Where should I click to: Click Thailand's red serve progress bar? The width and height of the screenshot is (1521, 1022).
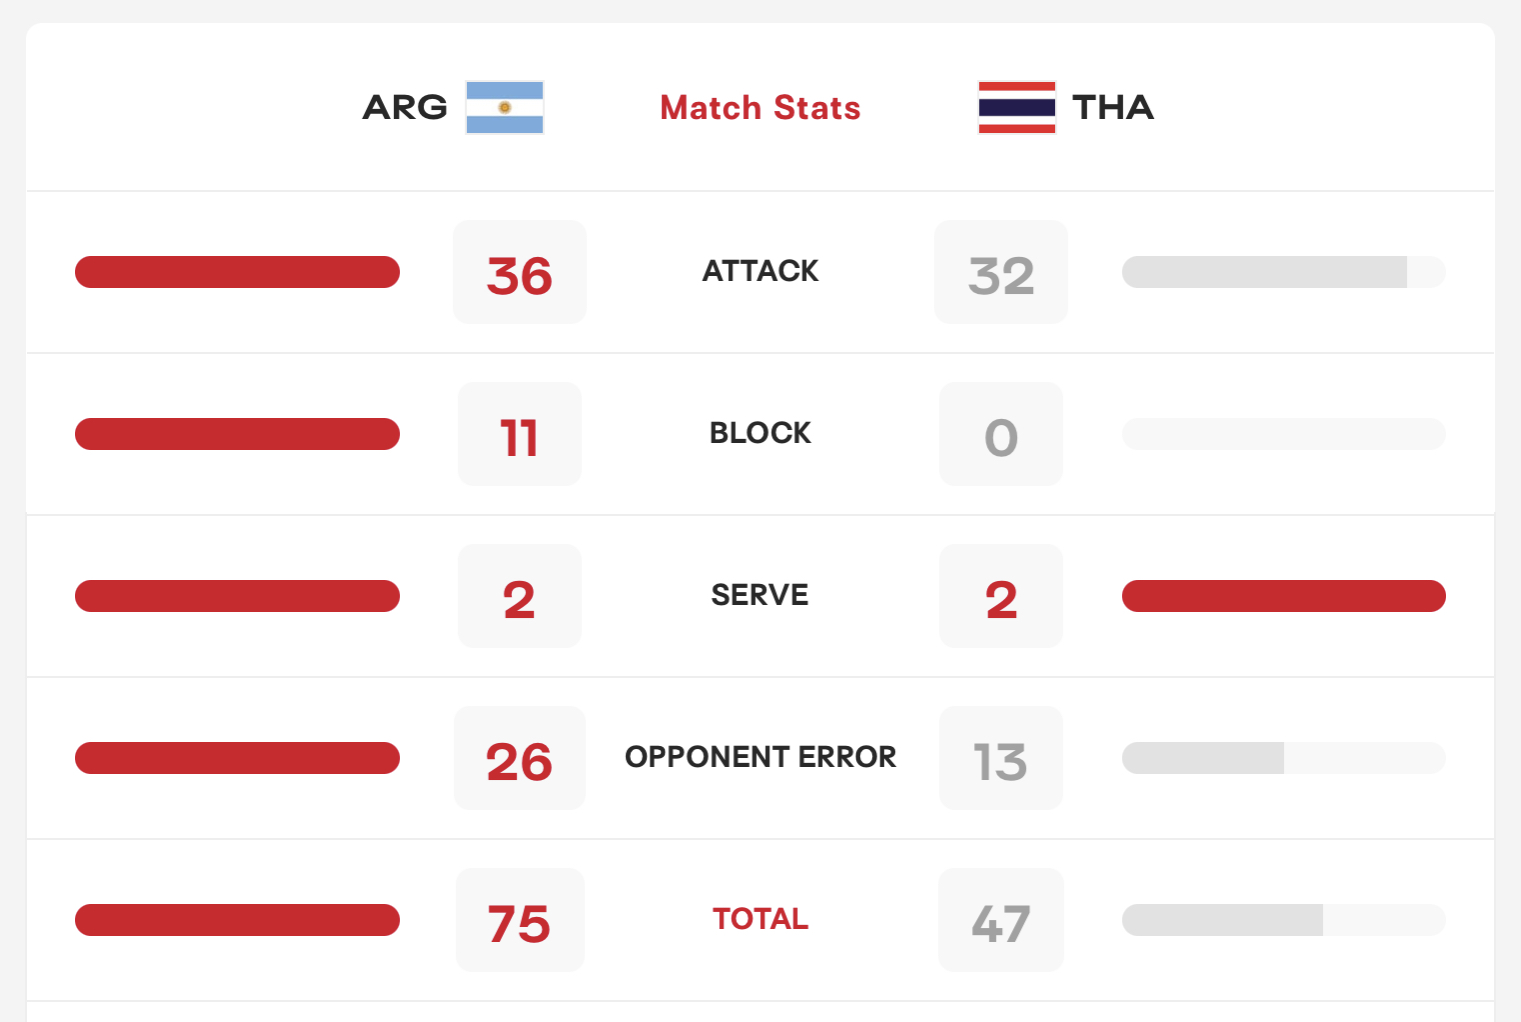(1284, 596)
